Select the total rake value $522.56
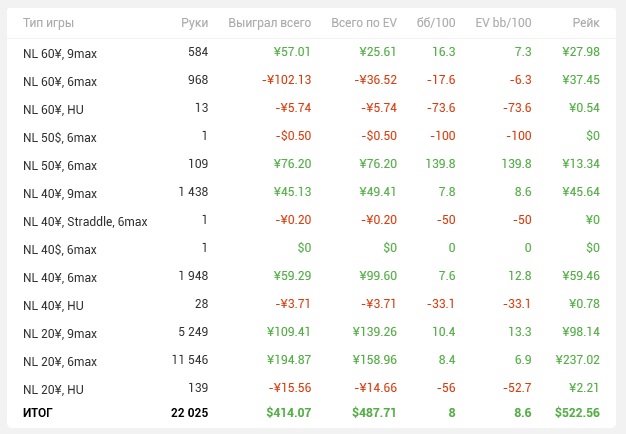 tap(578, 412)
